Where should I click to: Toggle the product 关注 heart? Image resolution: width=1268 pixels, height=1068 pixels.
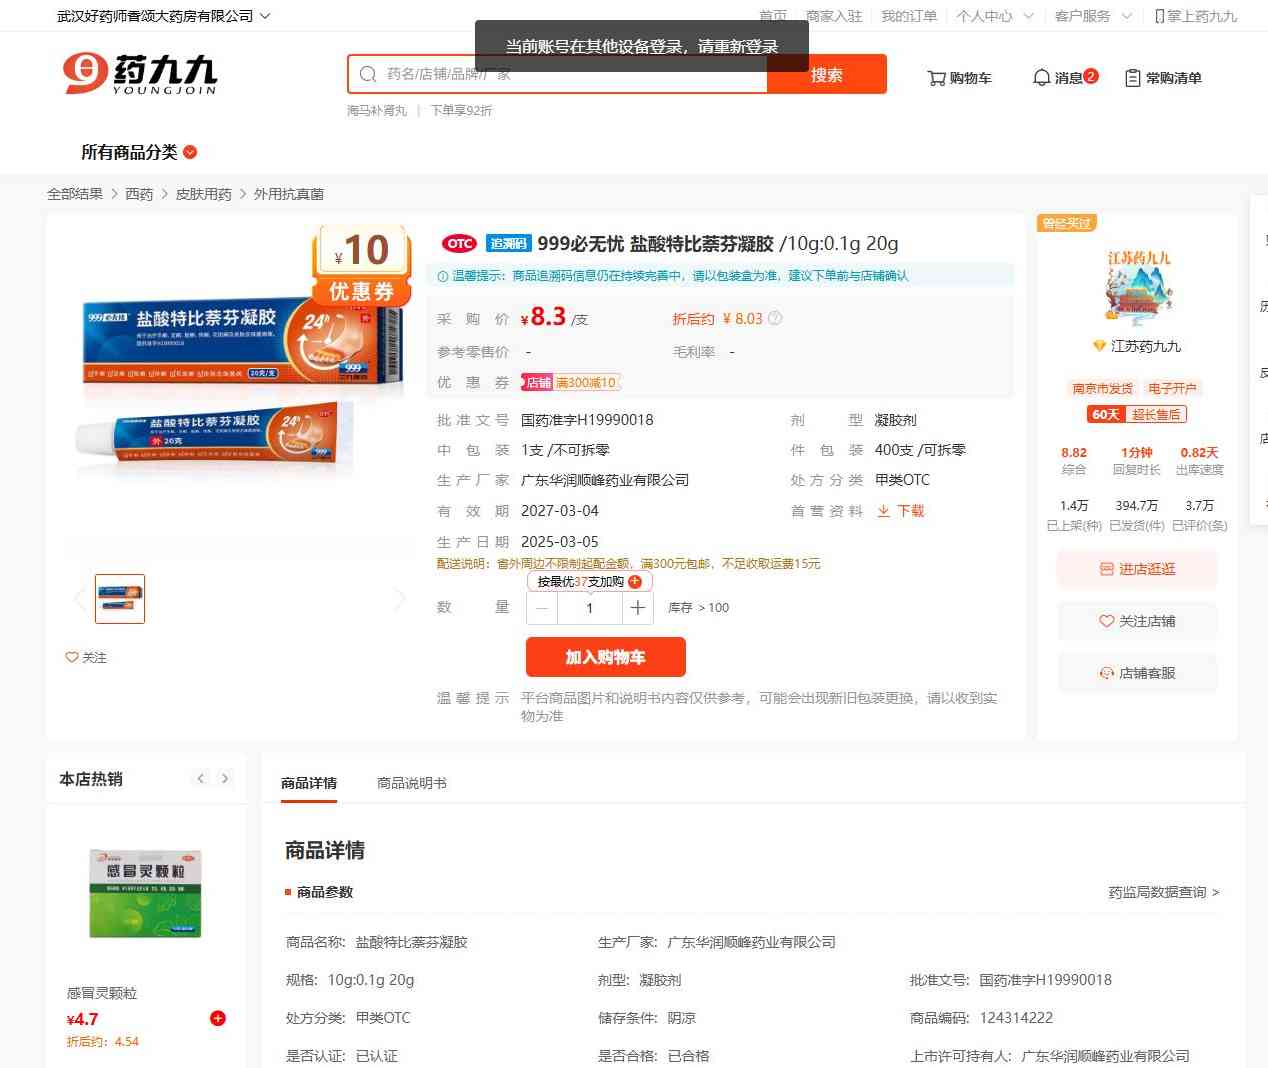pos(72,657)
